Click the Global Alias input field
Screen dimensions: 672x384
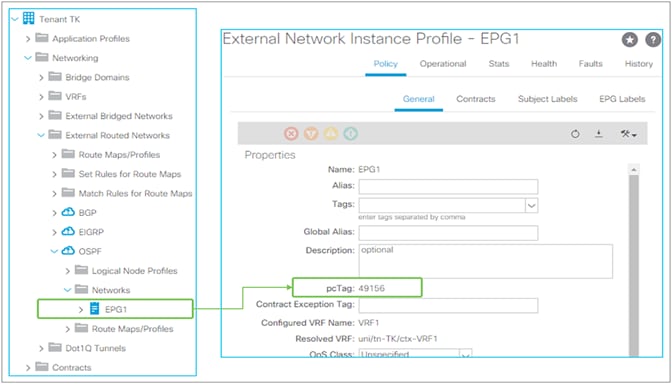click(x=448, y=233)
